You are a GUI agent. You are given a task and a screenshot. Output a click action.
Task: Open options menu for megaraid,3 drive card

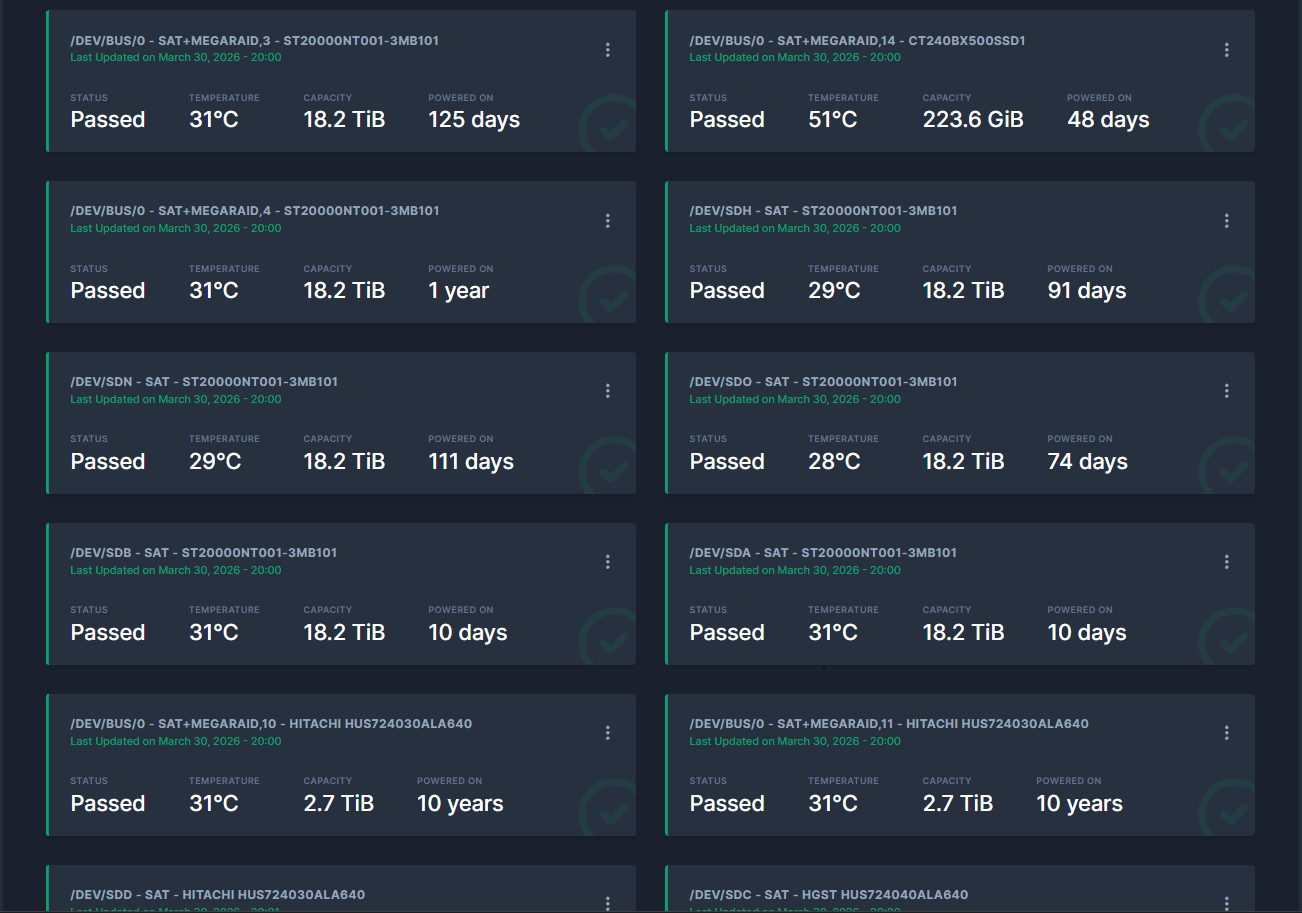tap(607, 50)
